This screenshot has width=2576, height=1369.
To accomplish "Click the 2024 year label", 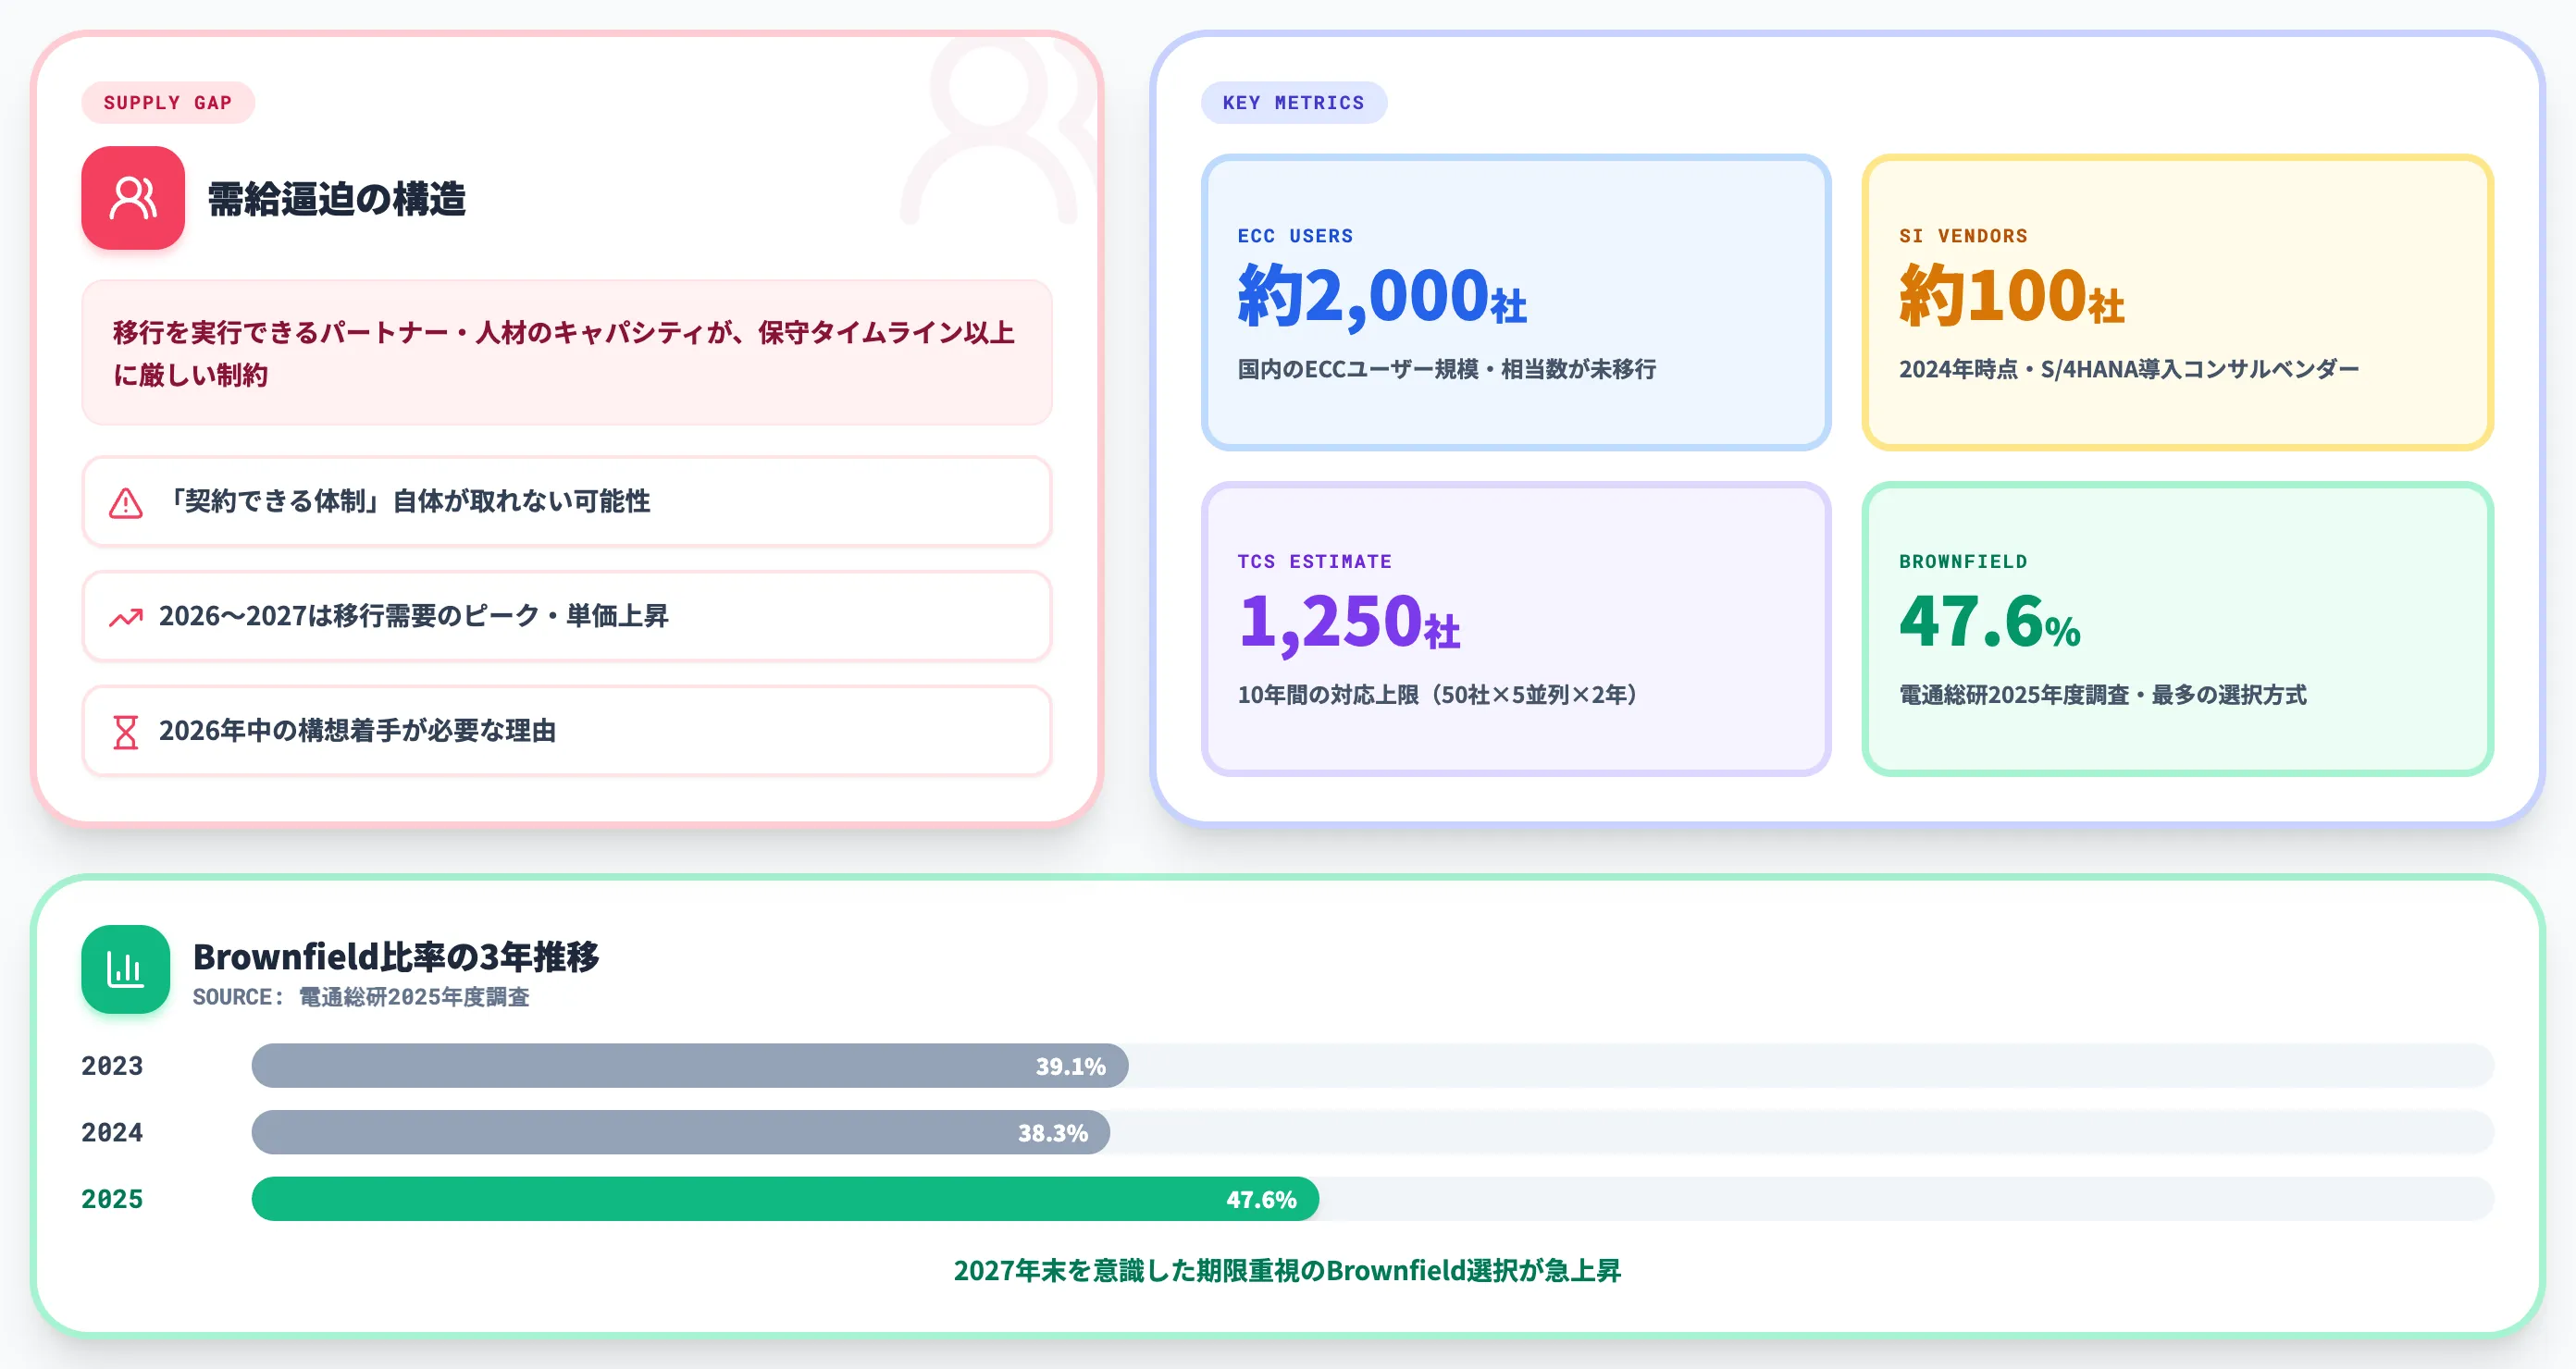I will coord(112,1133).
